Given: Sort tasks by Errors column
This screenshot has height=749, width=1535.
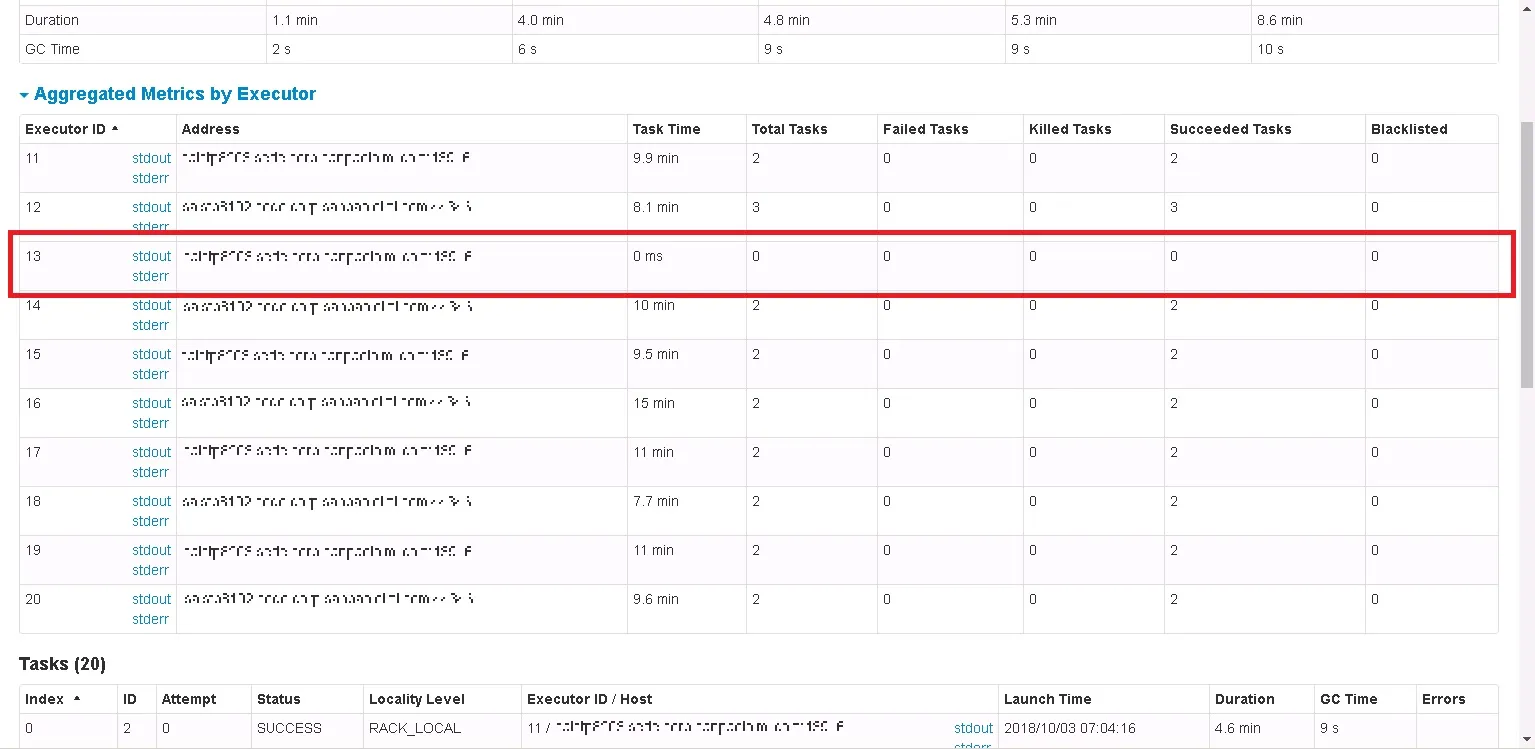Looking at the screenshot, I should tap(1443, 699).
